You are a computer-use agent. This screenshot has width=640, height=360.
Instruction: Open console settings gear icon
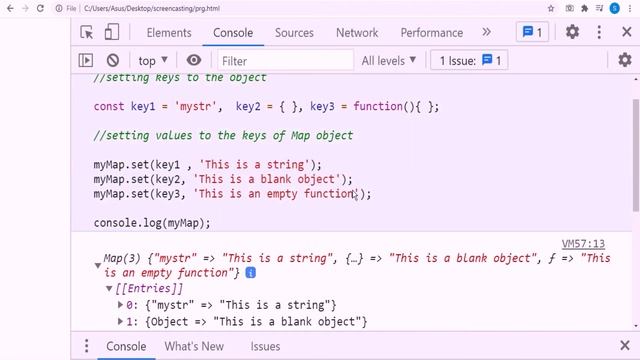624,60
